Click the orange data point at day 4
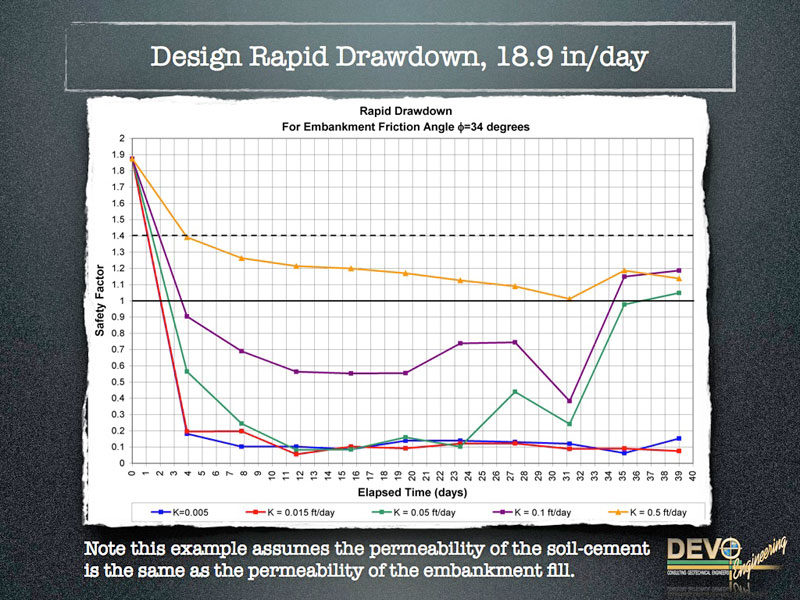Screen dimensions: 800x600 click(x=187, y=237)
